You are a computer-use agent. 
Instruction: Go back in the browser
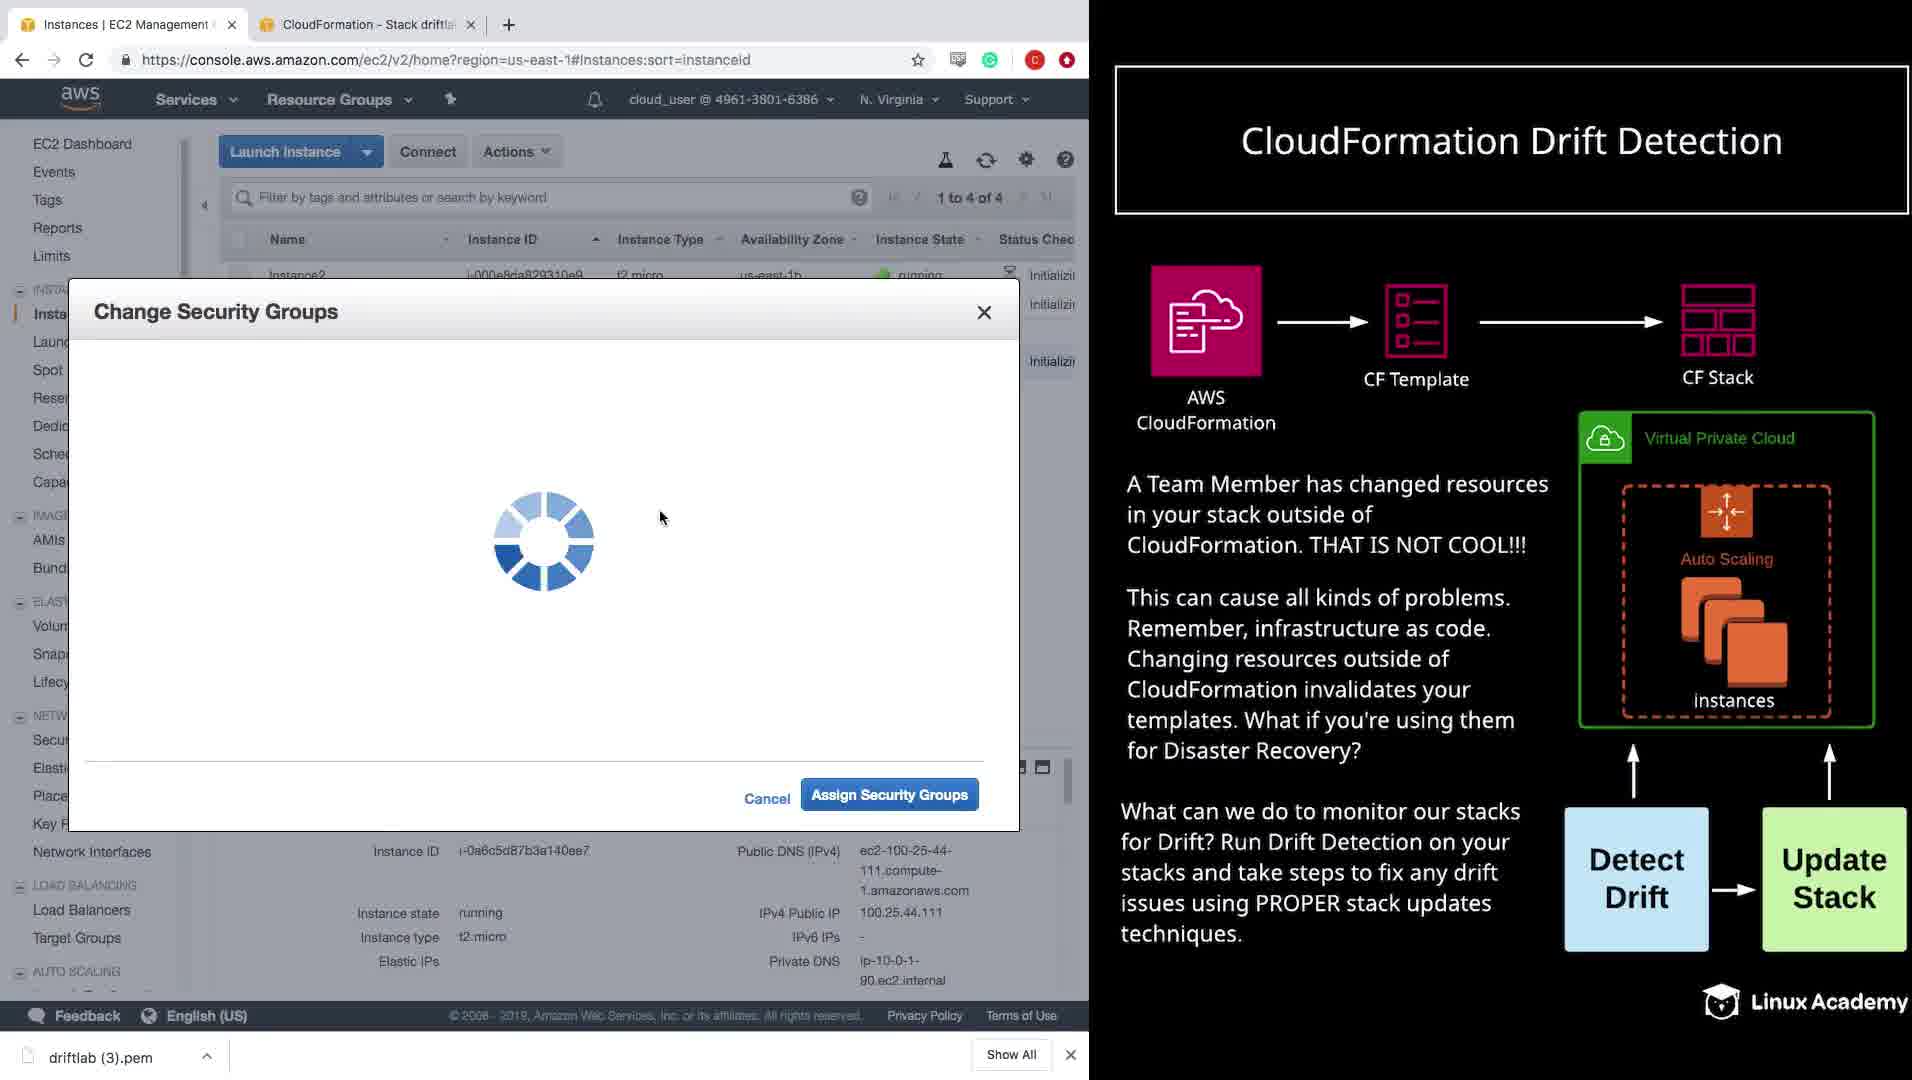(x=22, y=60)
